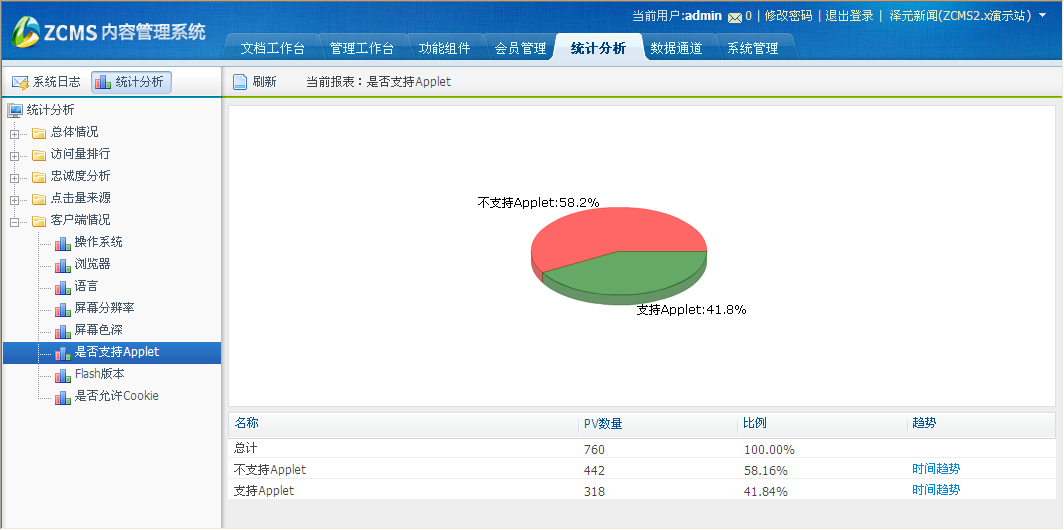Click the statistics root computer icon
The image size is (1064, 530).
[x=15, y=111]
